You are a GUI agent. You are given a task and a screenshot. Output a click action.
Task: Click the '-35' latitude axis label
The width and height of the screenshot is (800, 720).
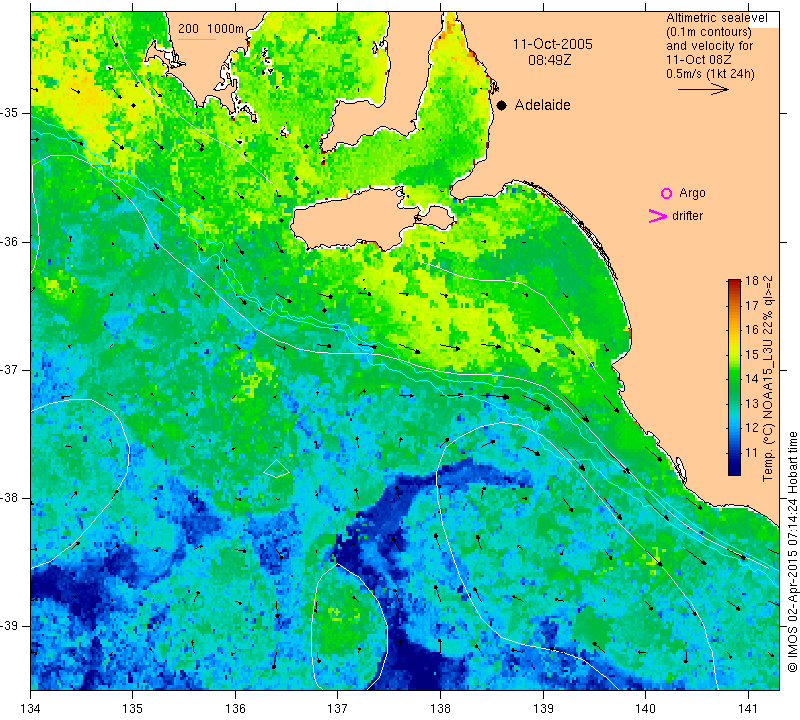[9, 113]
